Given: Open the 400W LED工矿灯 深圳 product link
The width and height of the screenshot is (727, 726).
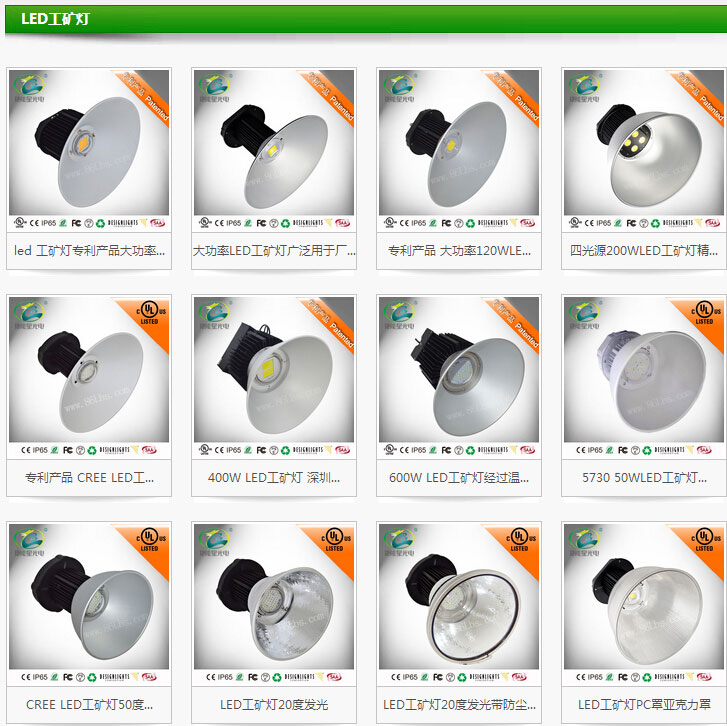Looking at the screenshot, I should click(274, 478).
